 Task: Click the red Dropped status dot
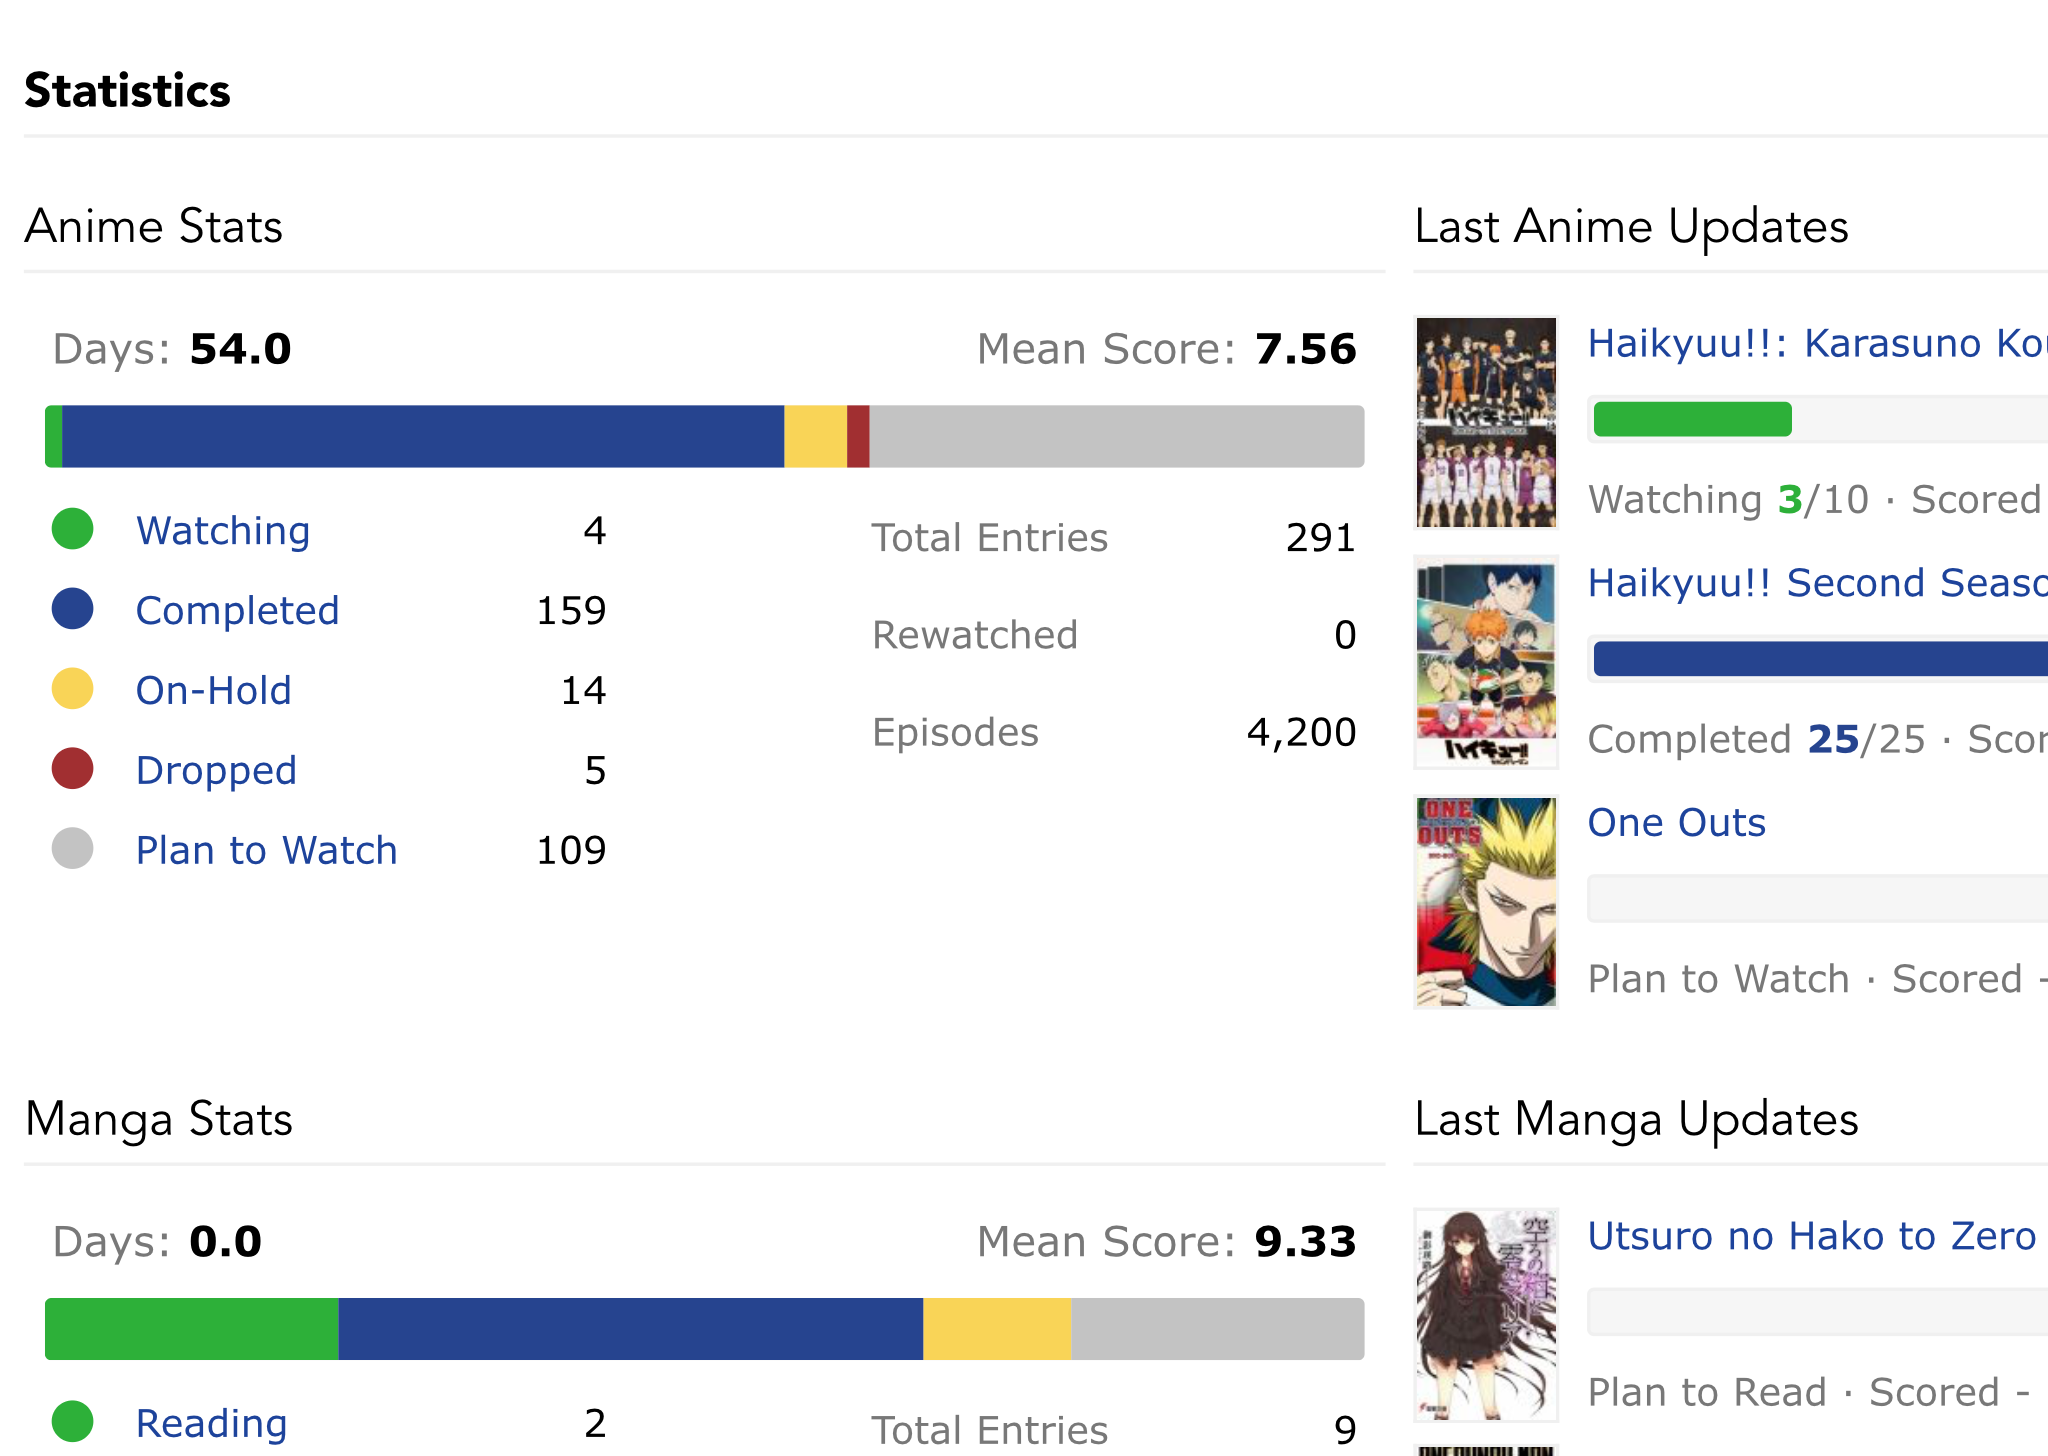(x=72, y=769)
